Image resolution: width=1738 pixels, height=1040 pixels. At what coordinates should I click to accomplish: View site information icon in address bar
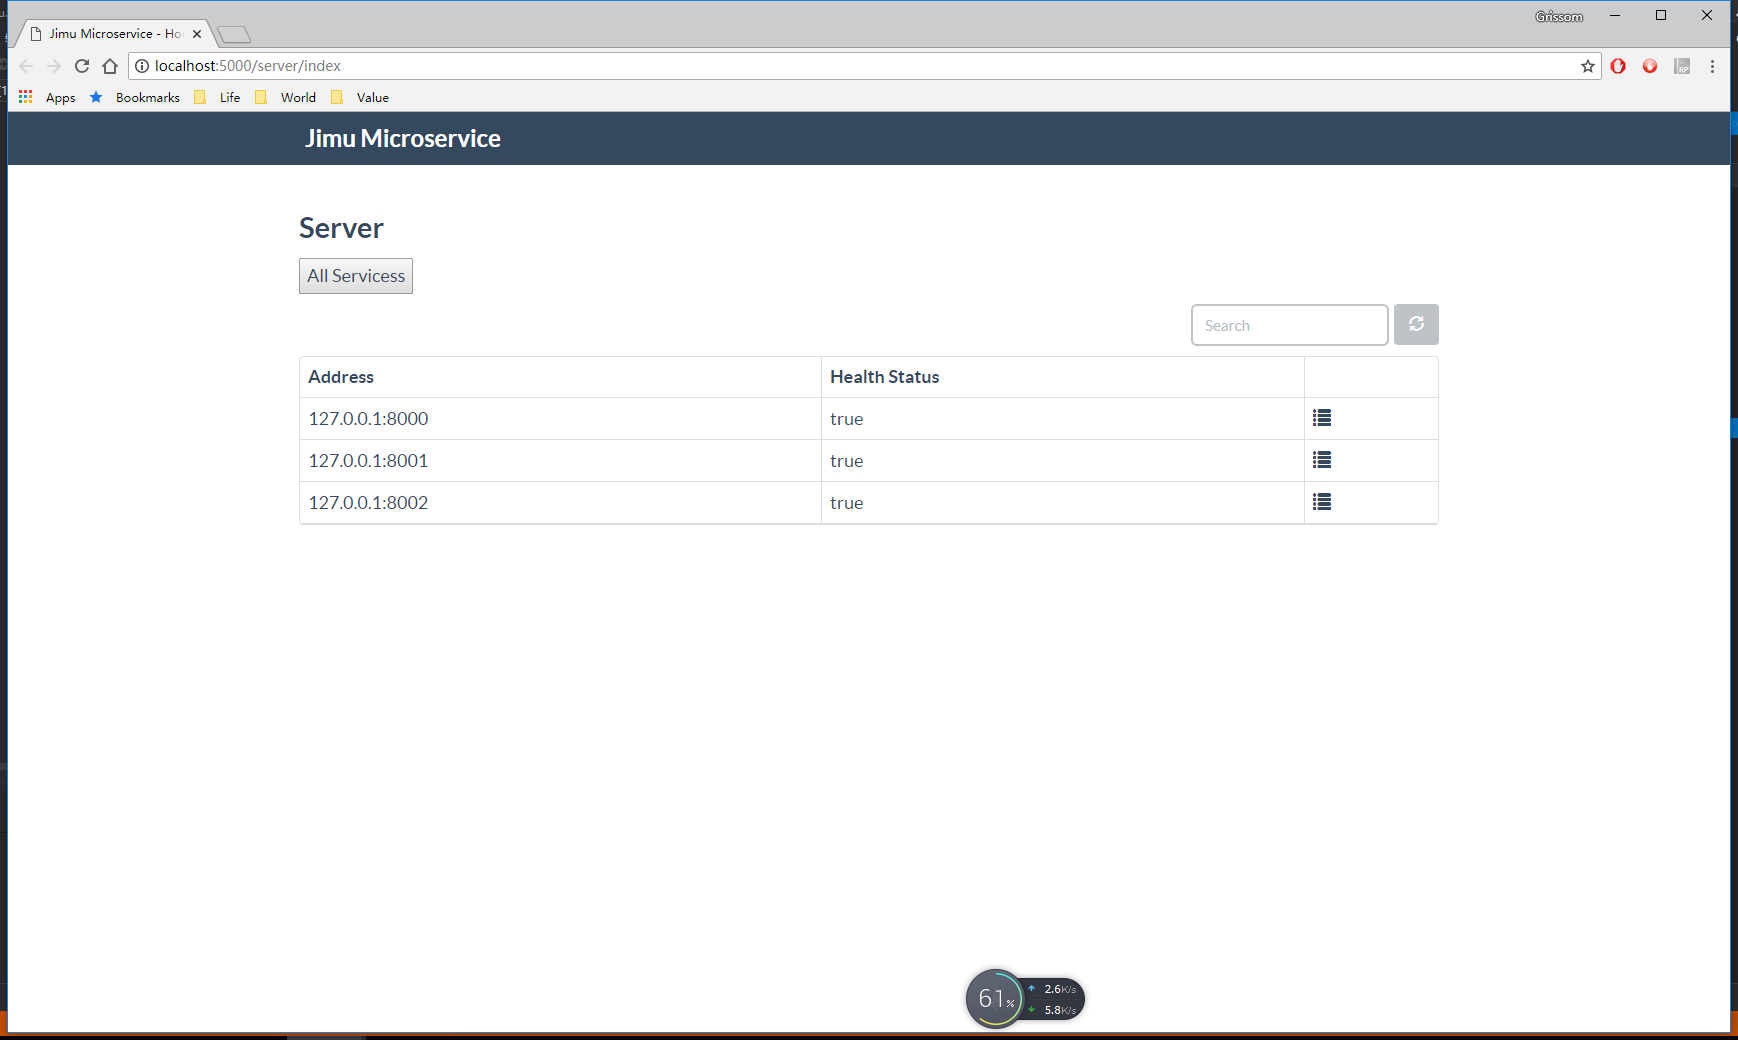[142, 66]
